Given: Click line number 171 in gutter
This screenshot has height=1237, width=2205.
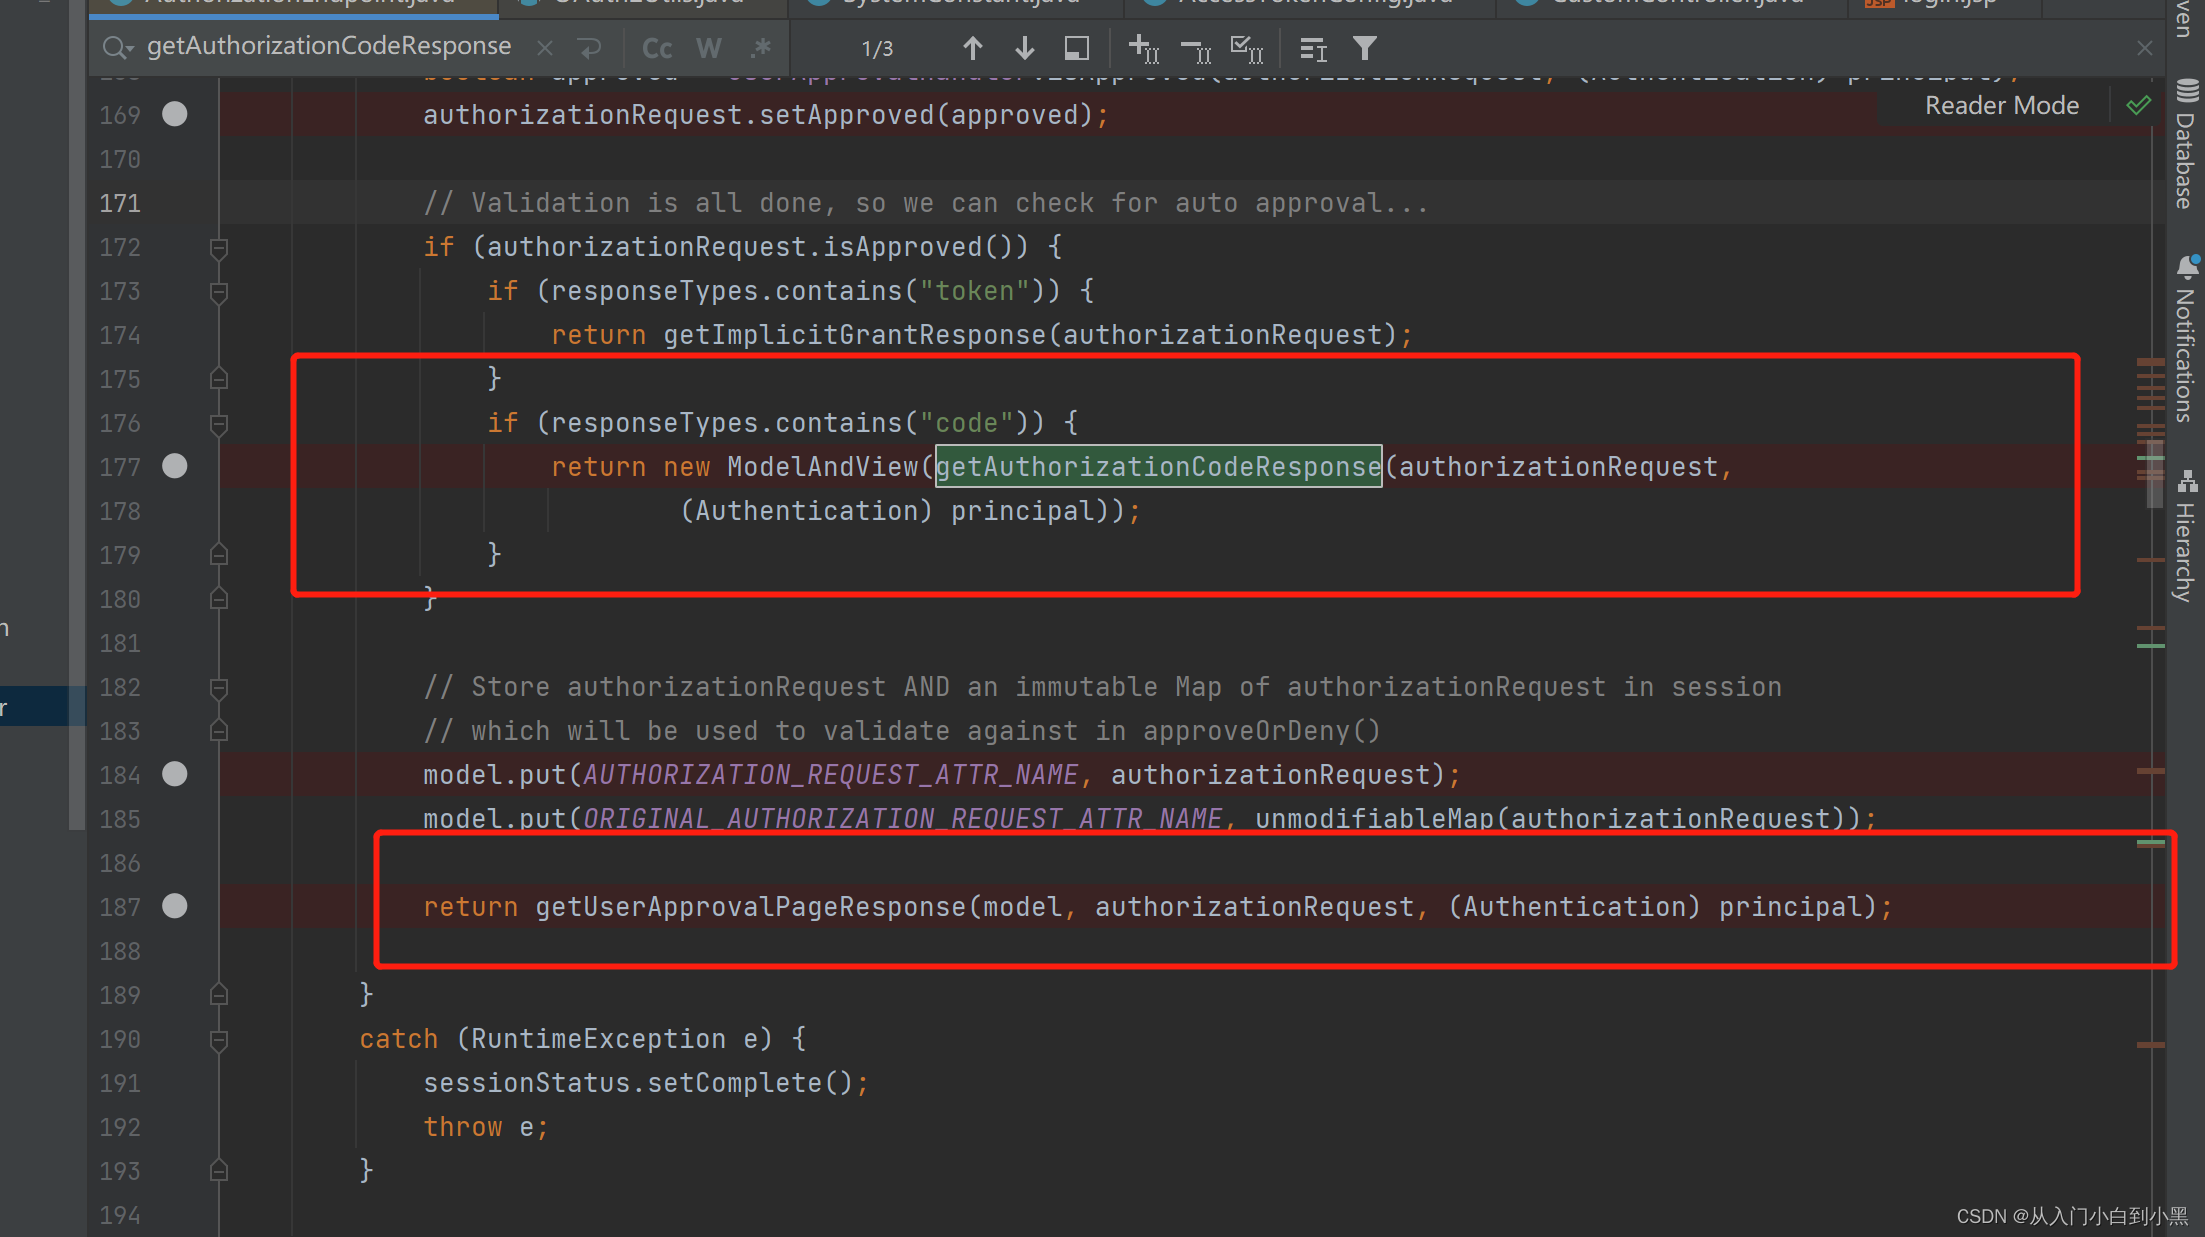Looking at the screenshot, I should pos(120,203).
